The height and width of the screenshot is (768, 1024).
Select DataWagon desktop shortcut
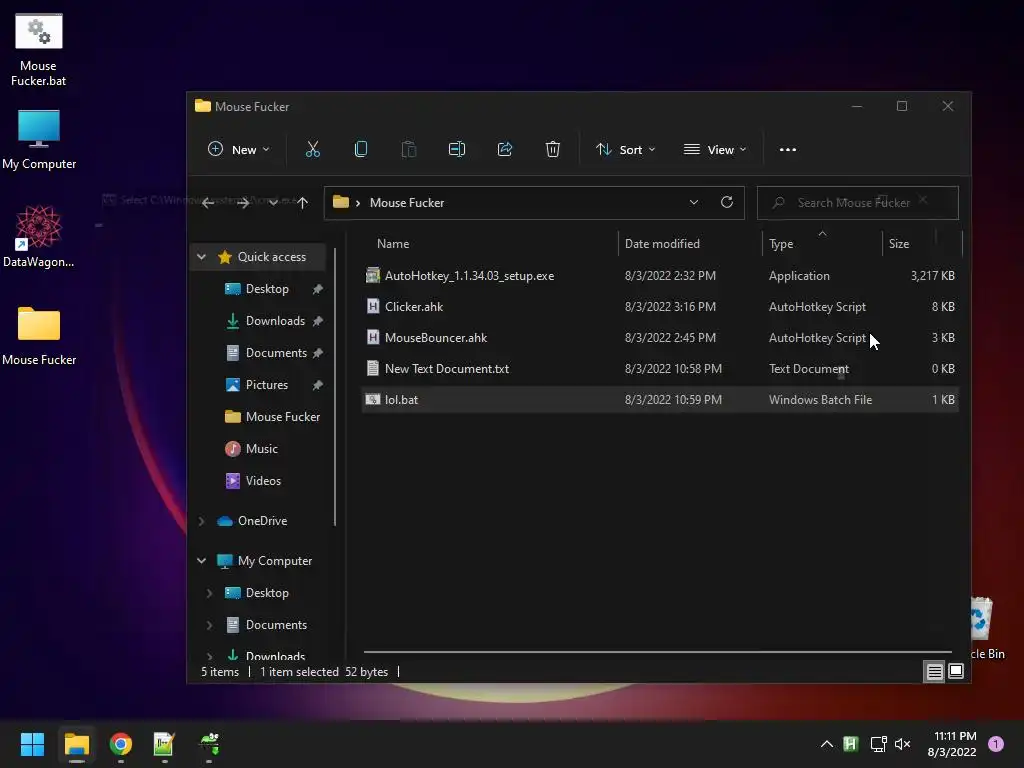39,236
